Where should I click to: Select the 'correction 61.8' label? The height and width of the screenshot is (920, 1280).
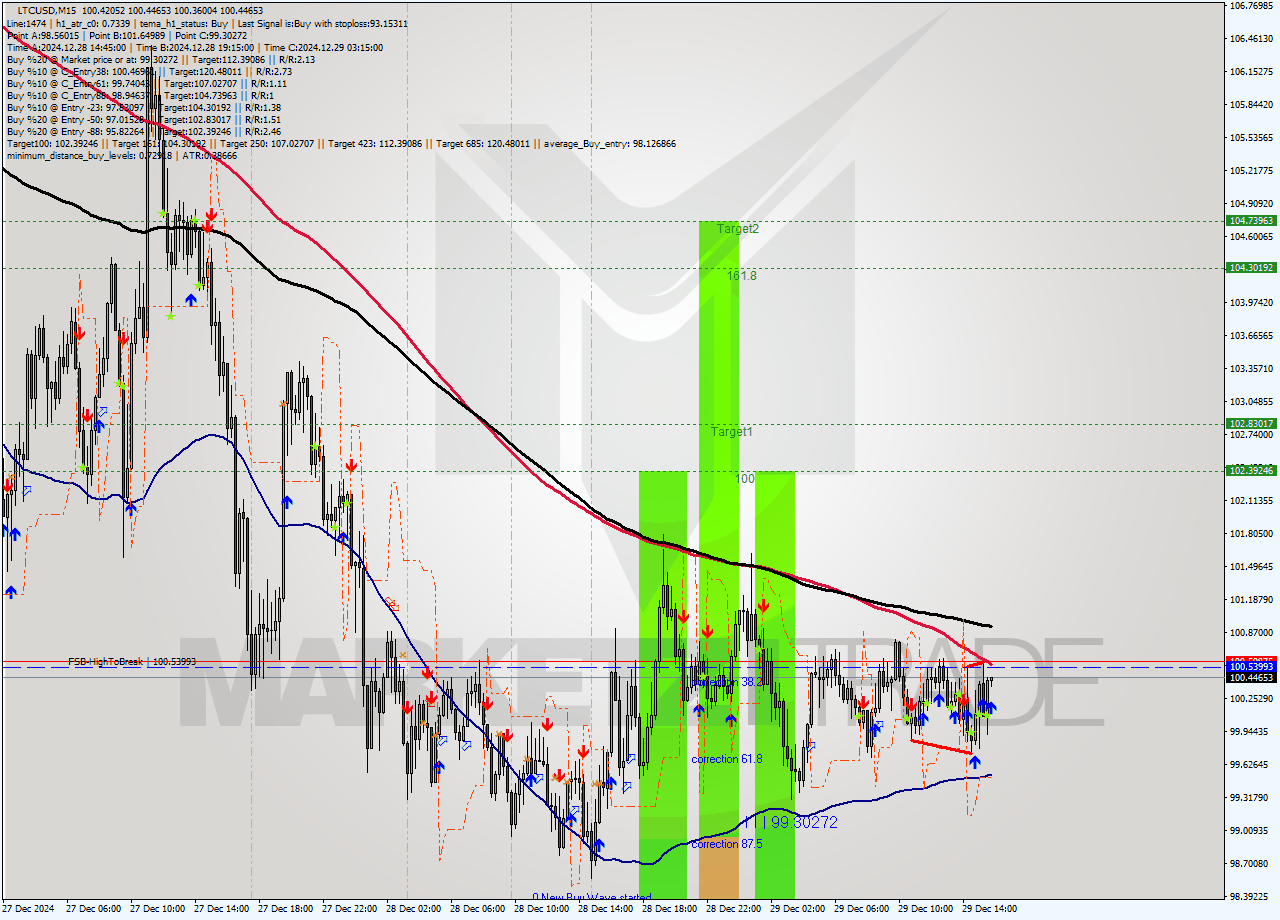pos(727,759)
